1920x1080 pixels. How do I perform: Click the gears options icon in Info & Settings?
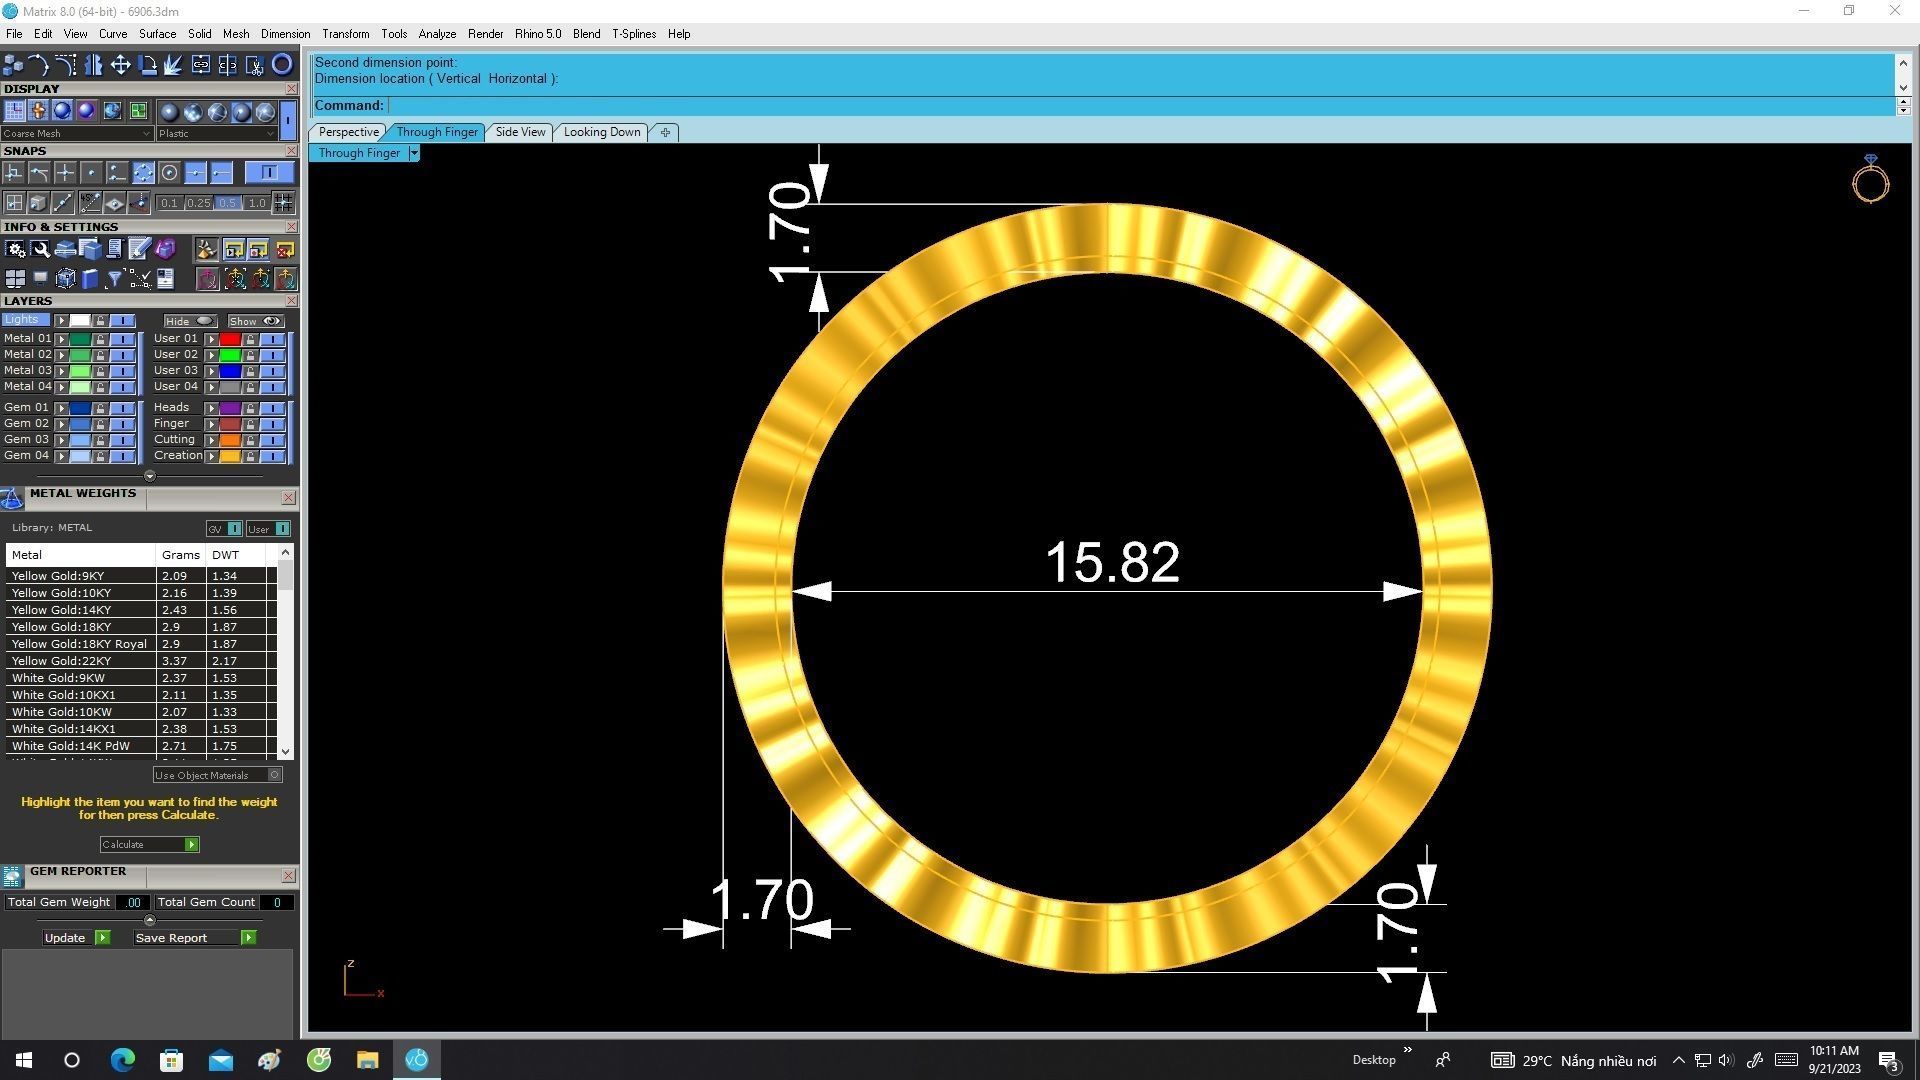coord(15,249)
